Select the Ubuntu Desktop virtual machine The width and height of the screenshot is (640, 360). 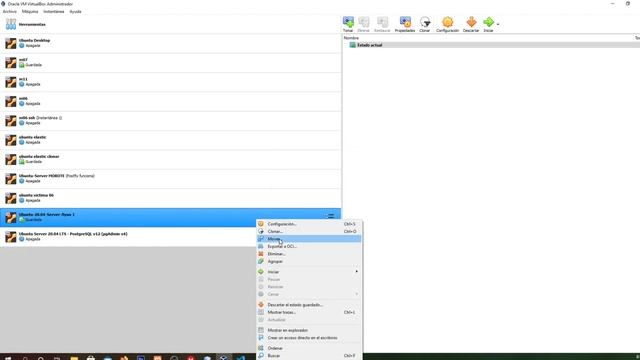171,43
